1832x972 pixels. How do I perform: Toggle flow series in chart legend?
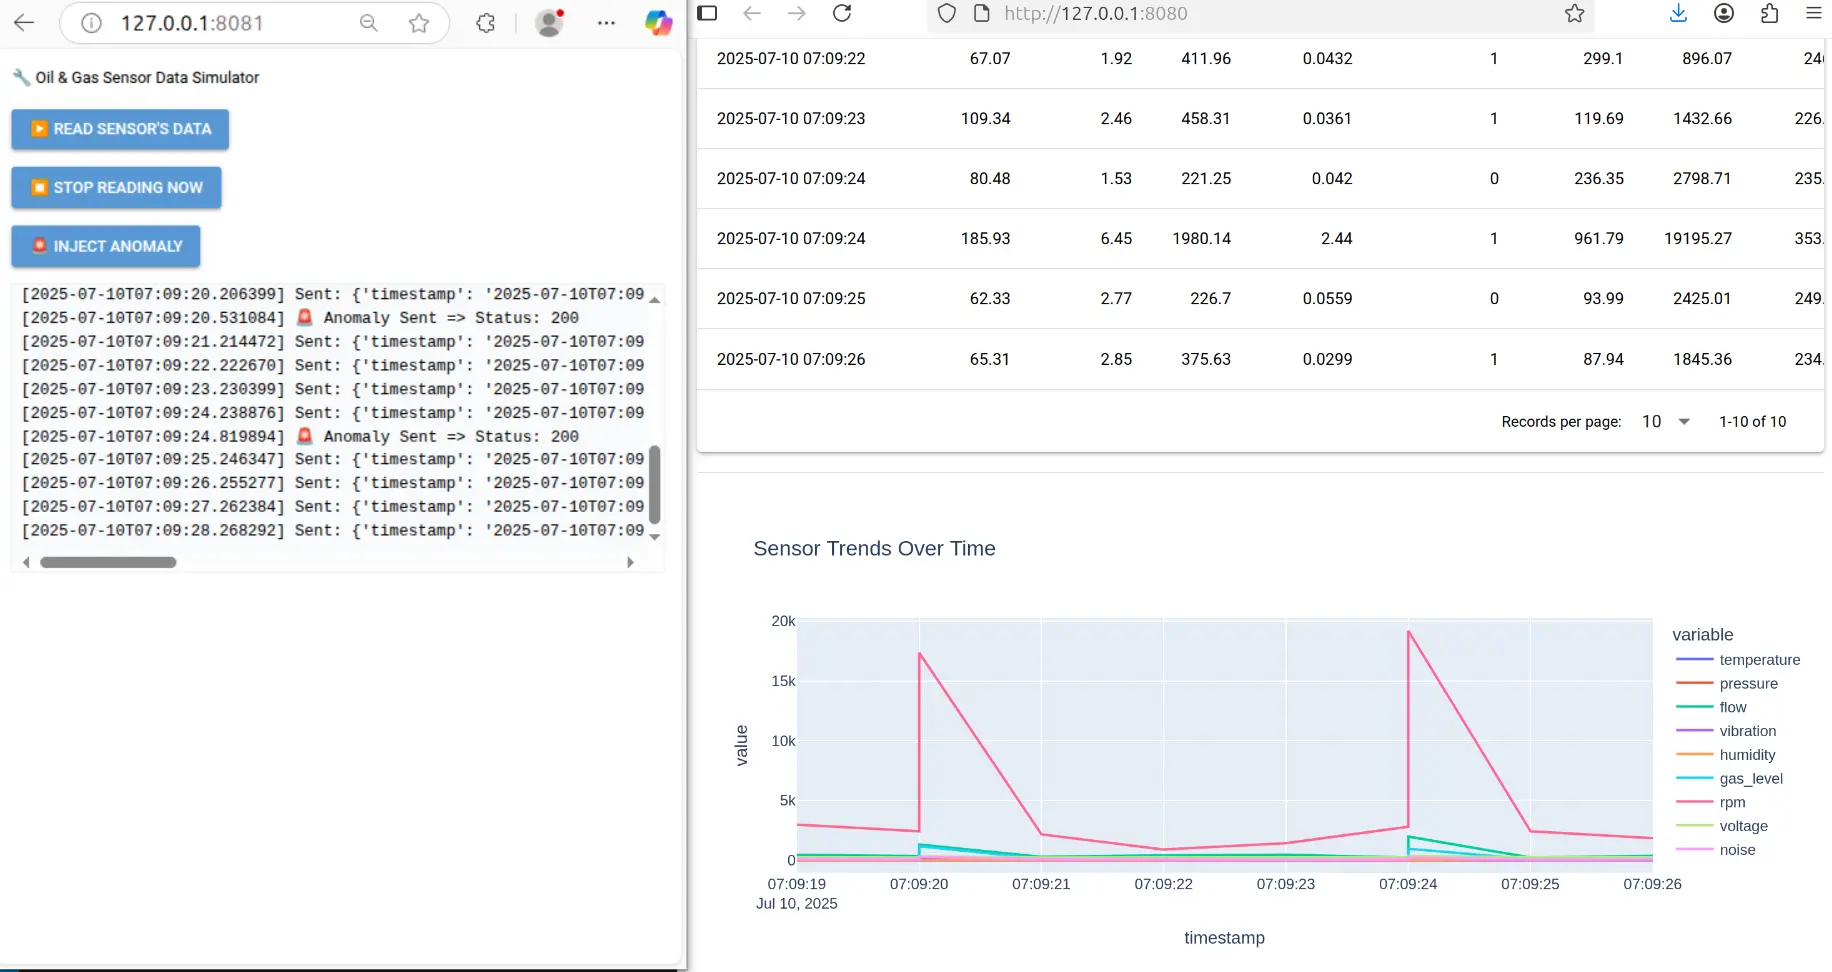coord(1711,707)
